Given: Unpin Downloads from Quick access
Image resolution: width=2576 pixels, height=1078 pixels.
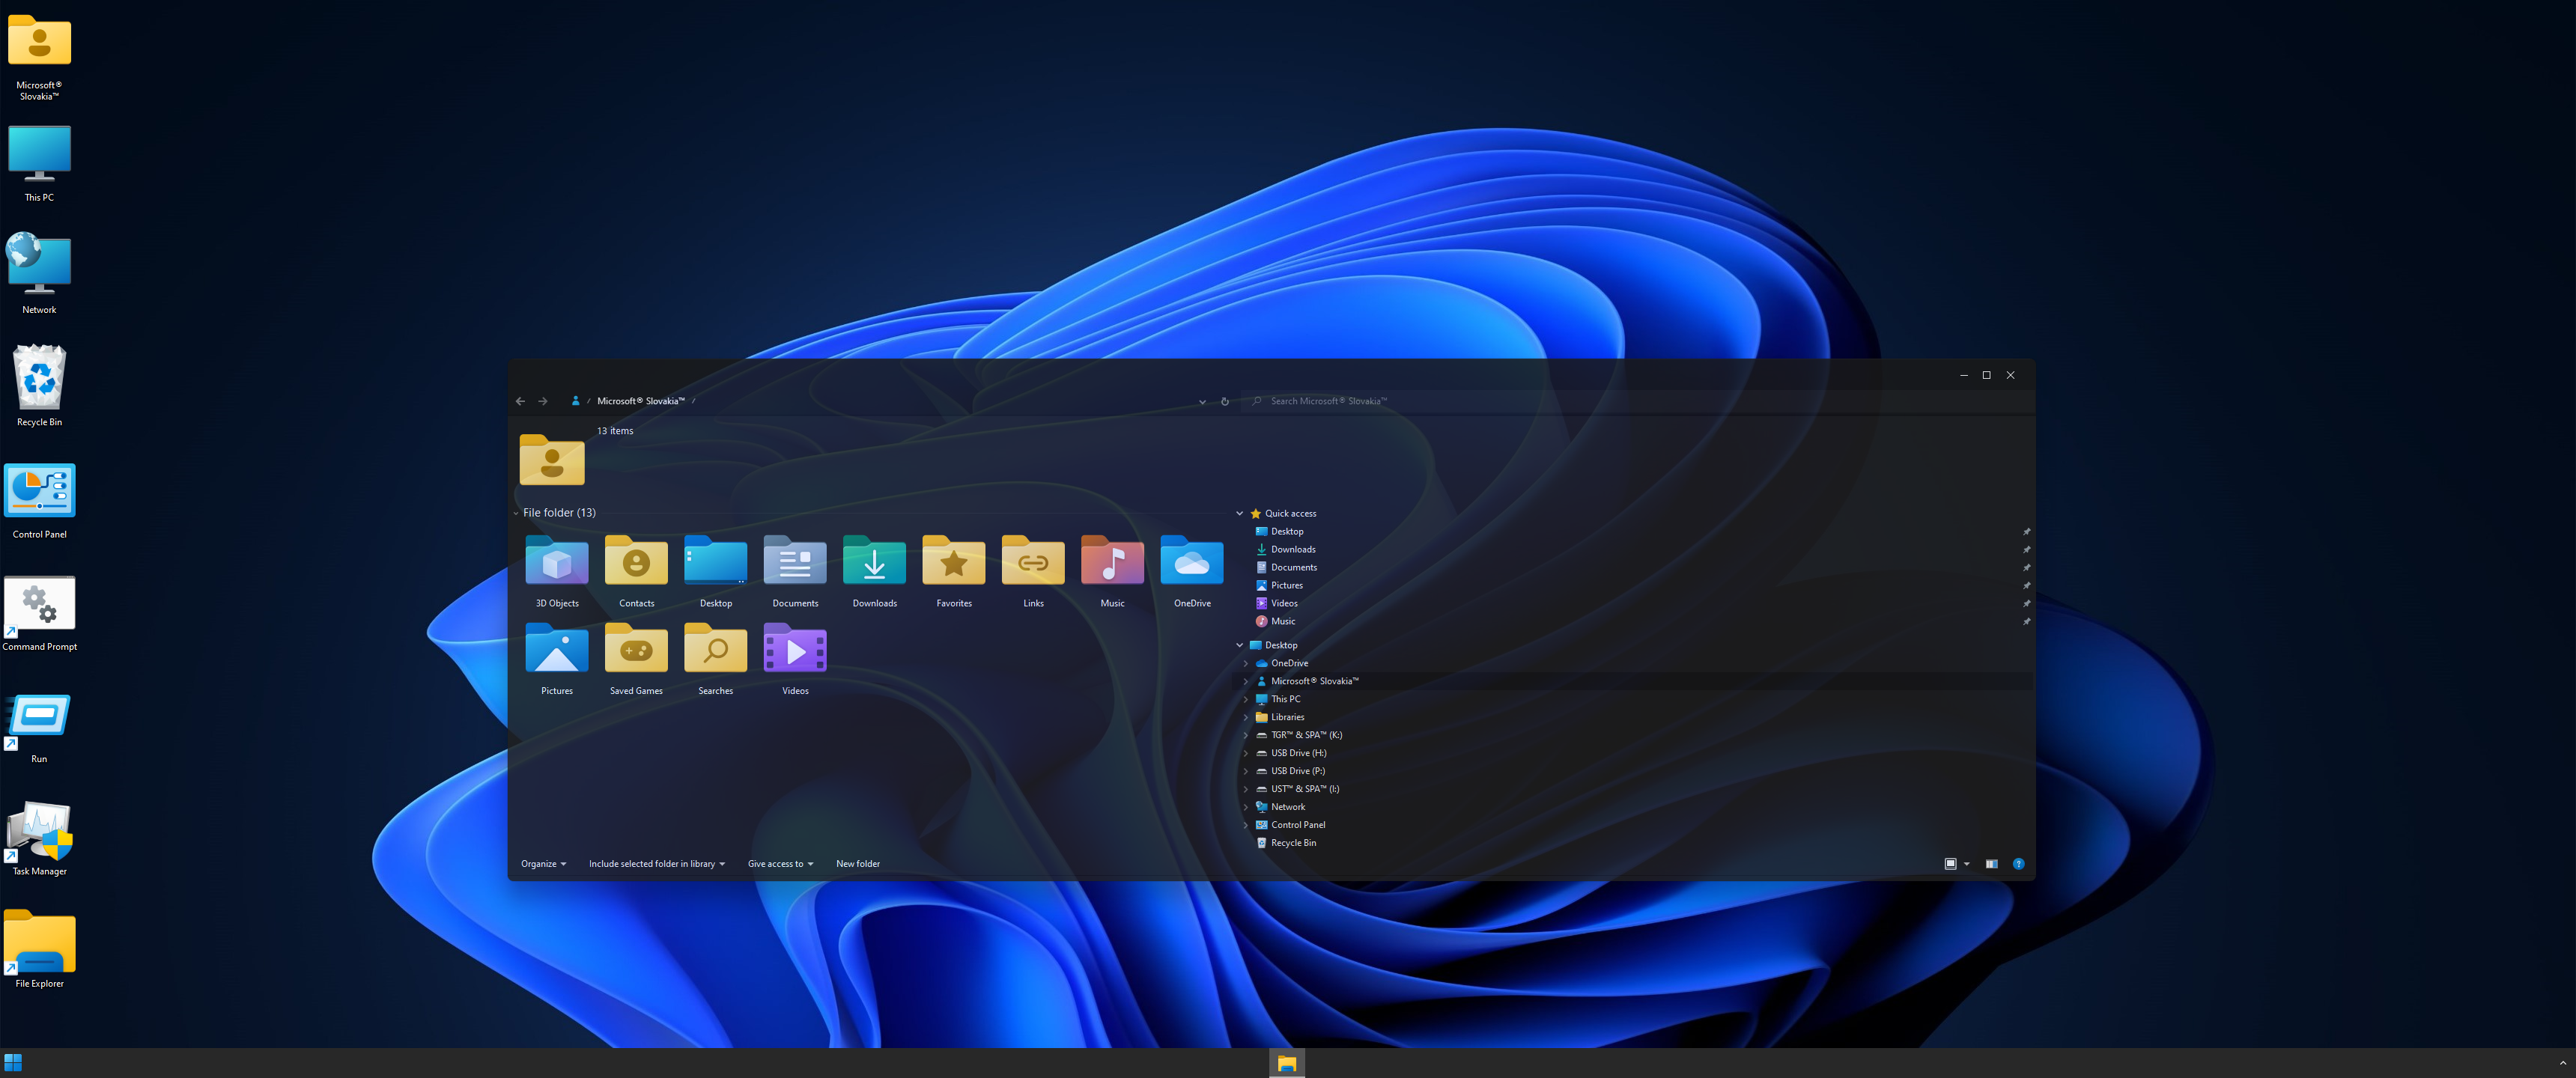Looking at the screenshot, I should click(x=2026, y=550).
